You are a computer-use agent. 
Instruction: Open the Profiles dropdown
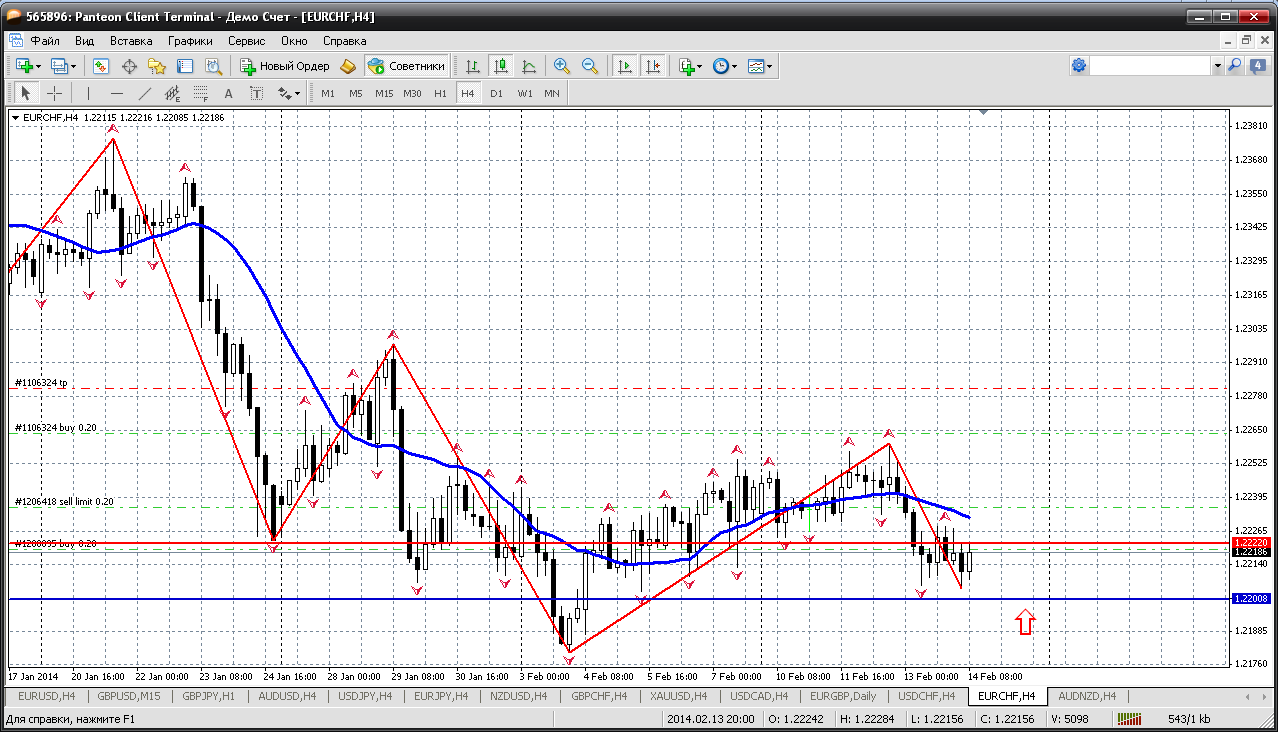[64, 66]
